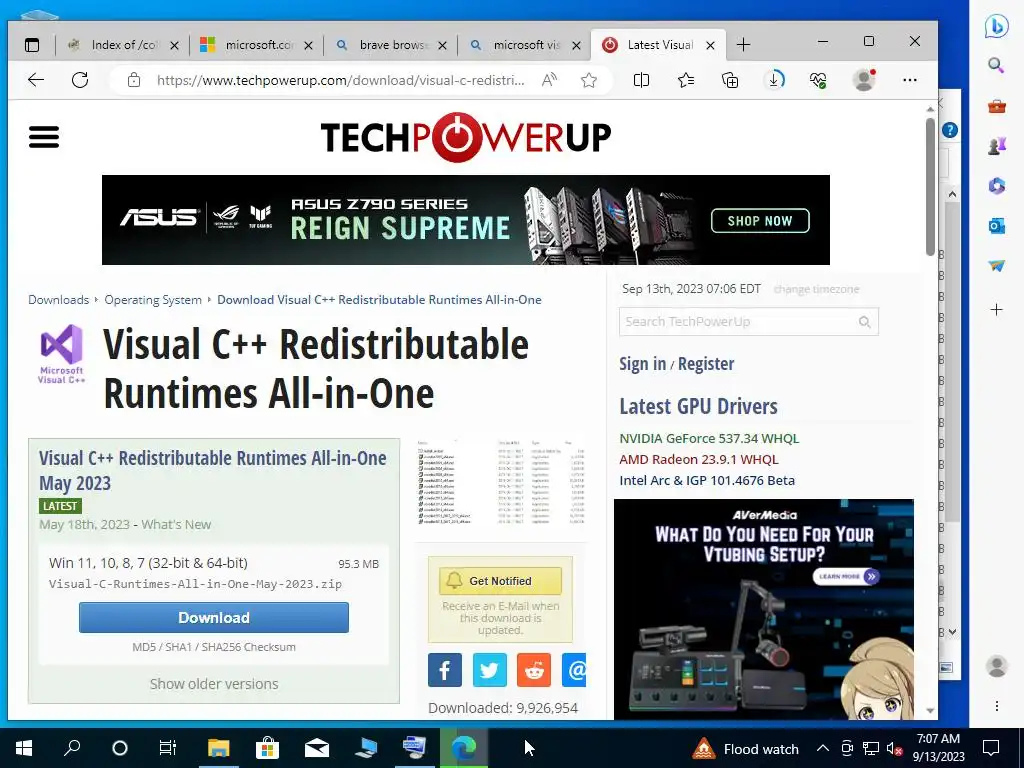Open sidebar Outlook icon
The width and height of the screenshot is (1024, 768).
click(996, 226)
